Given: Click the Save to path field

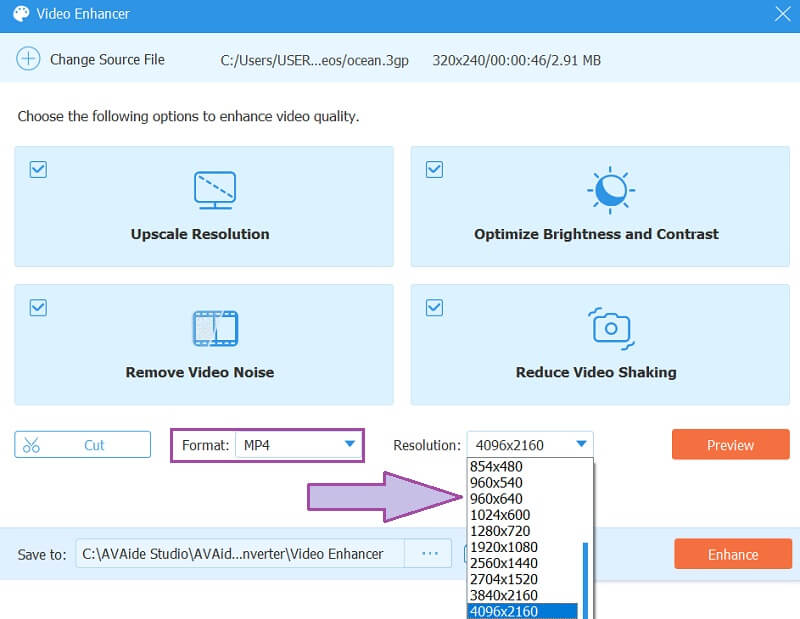Looking at the screenshot, I should [240, 554].
